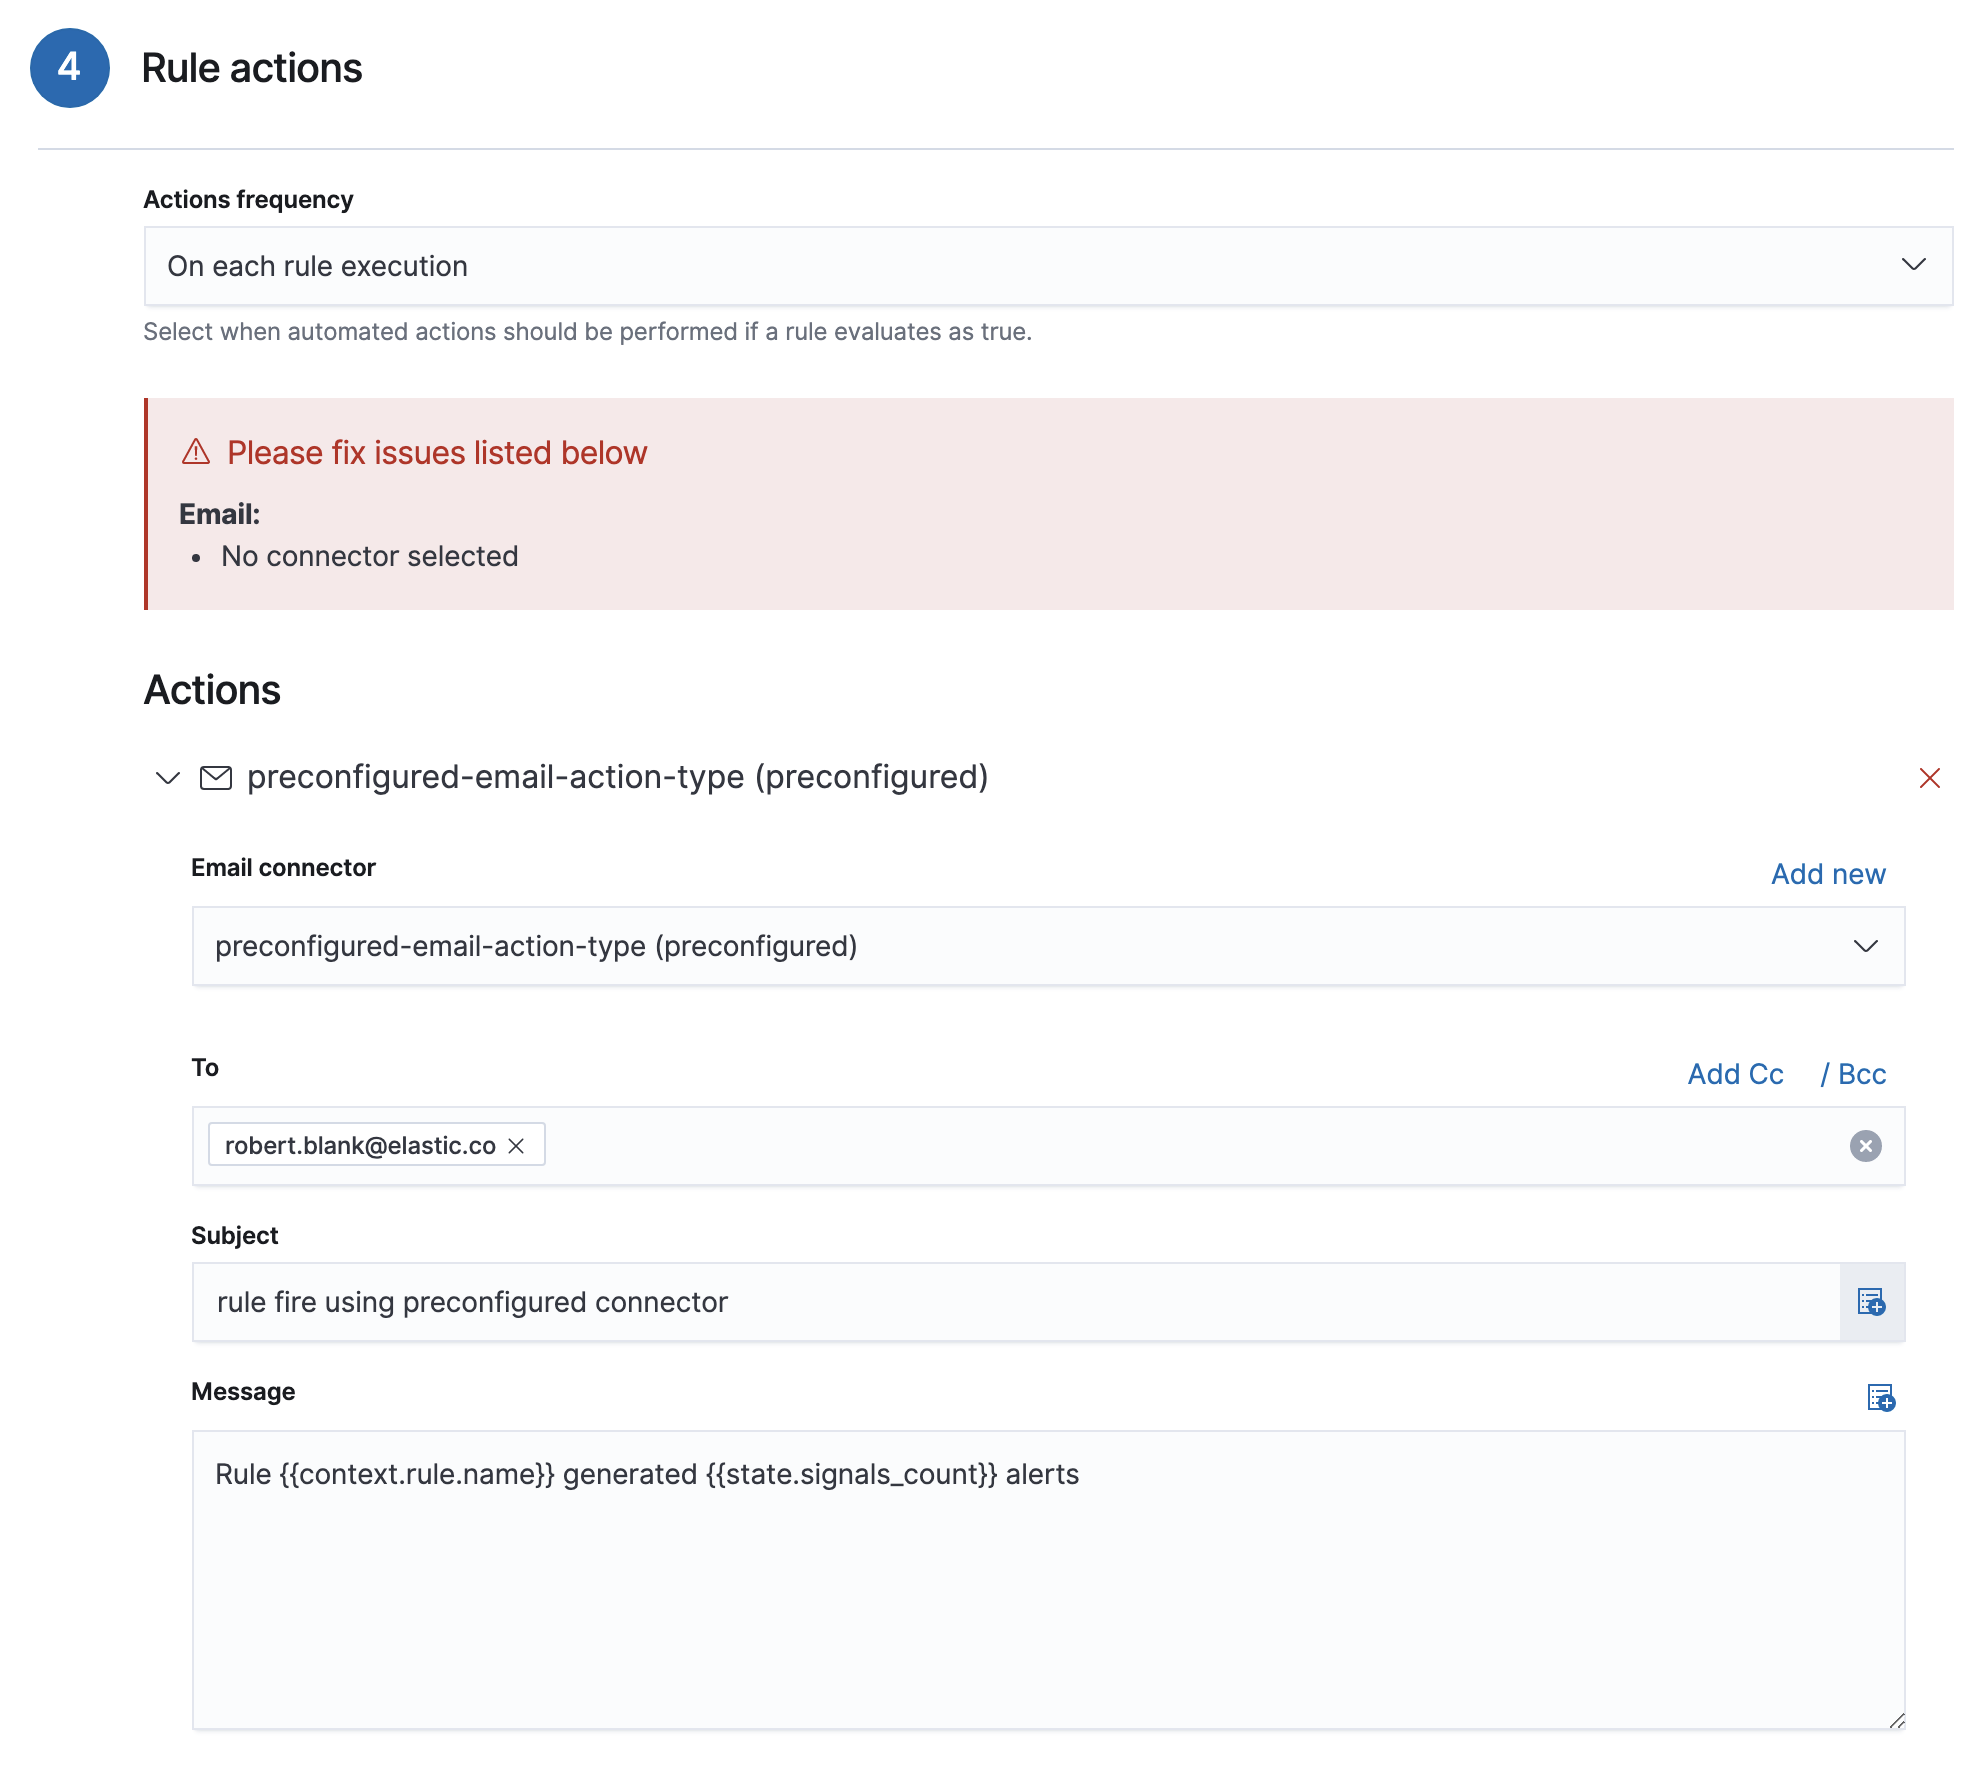Open the Actions frequency dropdown

coord(1048,266)
